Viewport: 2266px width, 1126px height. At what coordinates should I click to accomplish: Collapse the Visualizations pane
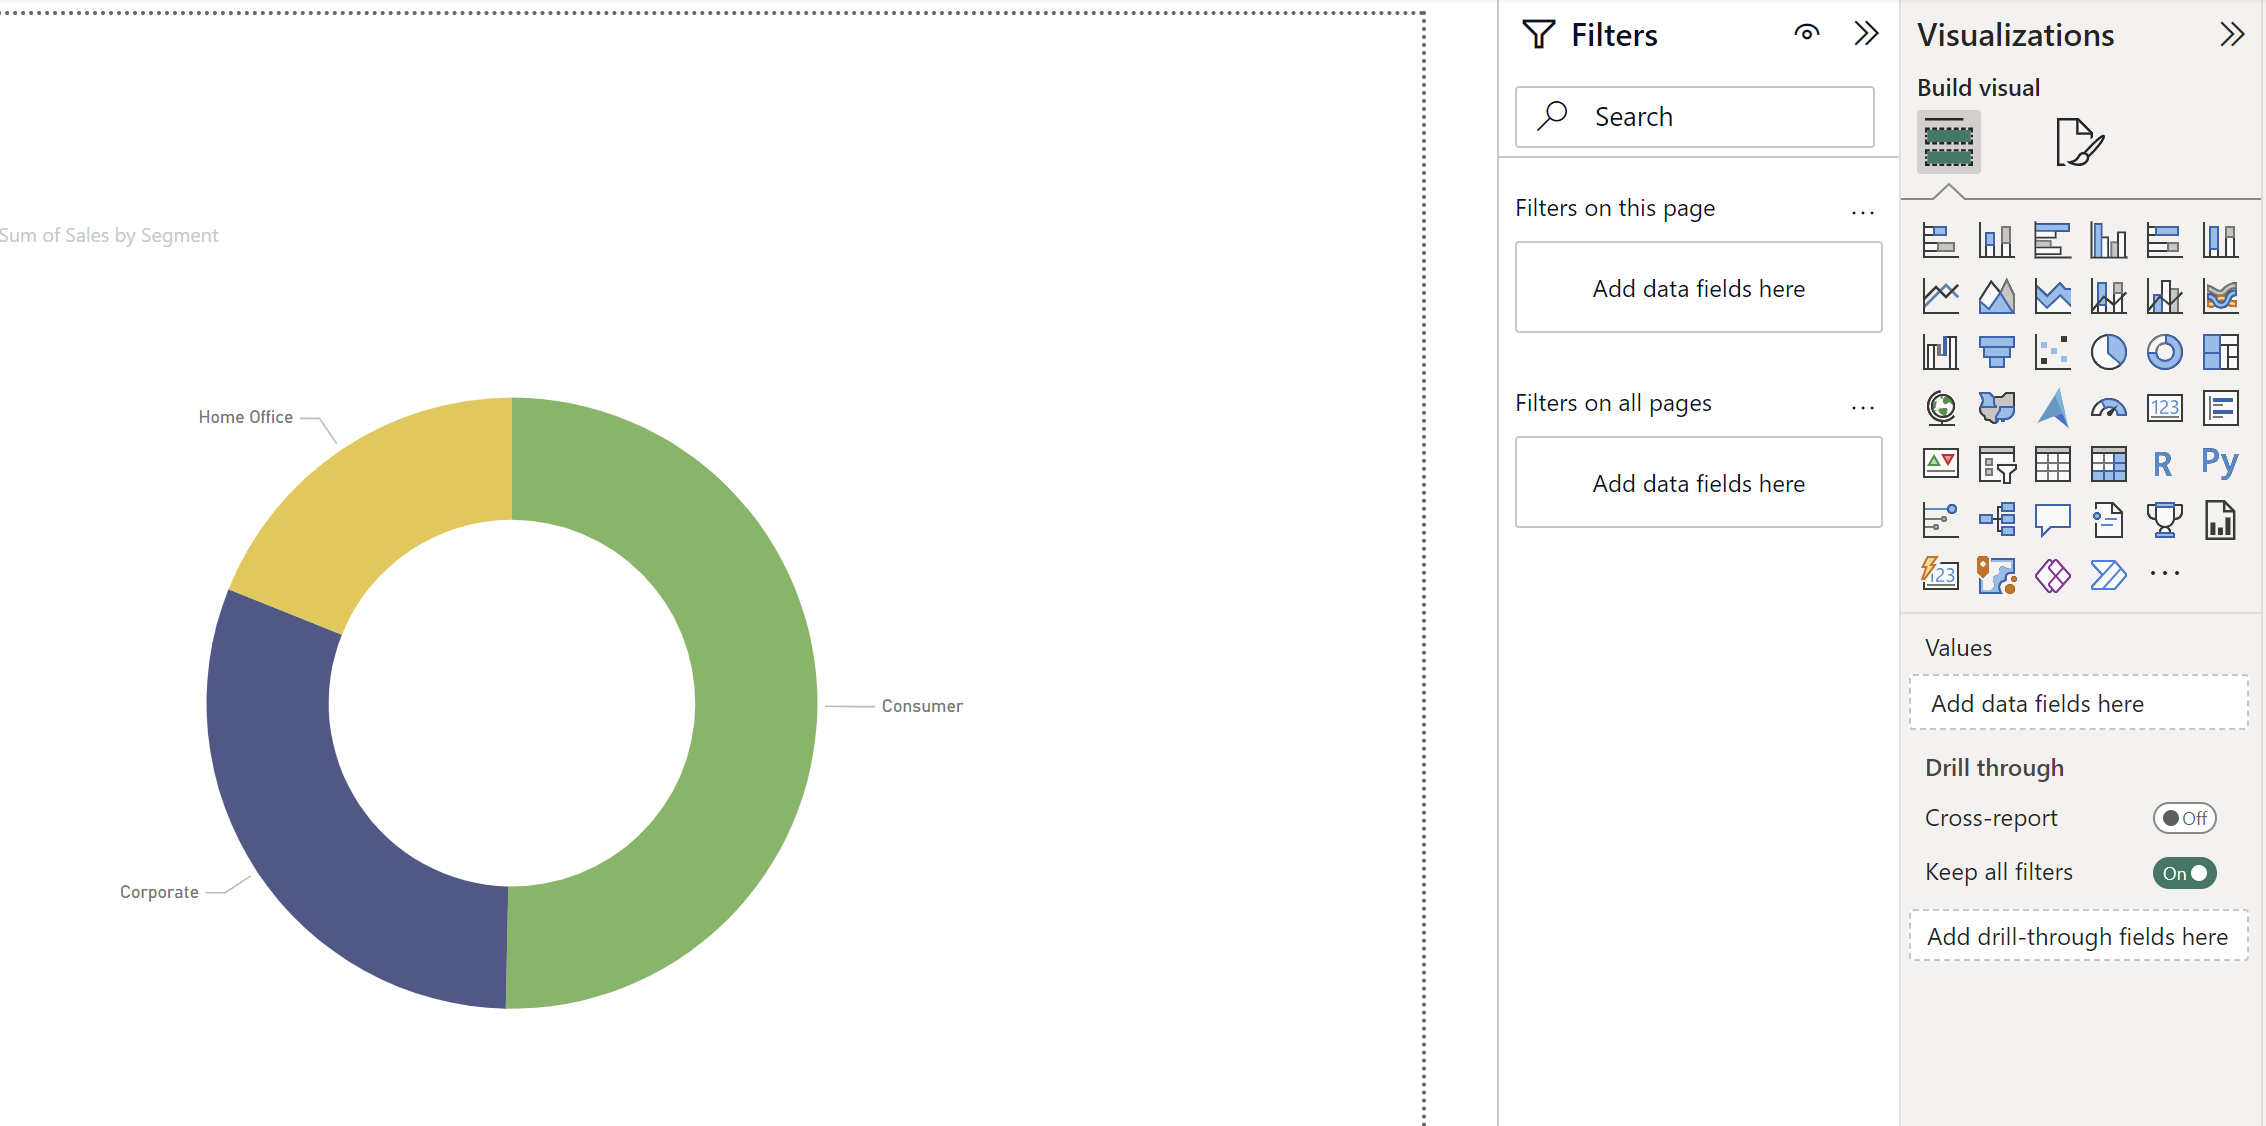point(2232,35)
